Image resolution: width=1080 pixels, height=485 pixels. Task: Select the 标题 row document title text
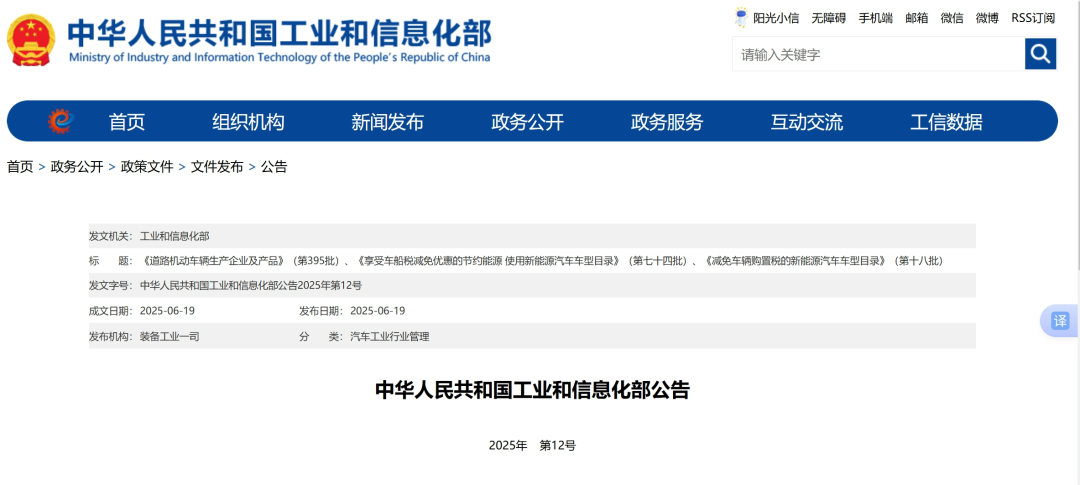coord(541,261)
